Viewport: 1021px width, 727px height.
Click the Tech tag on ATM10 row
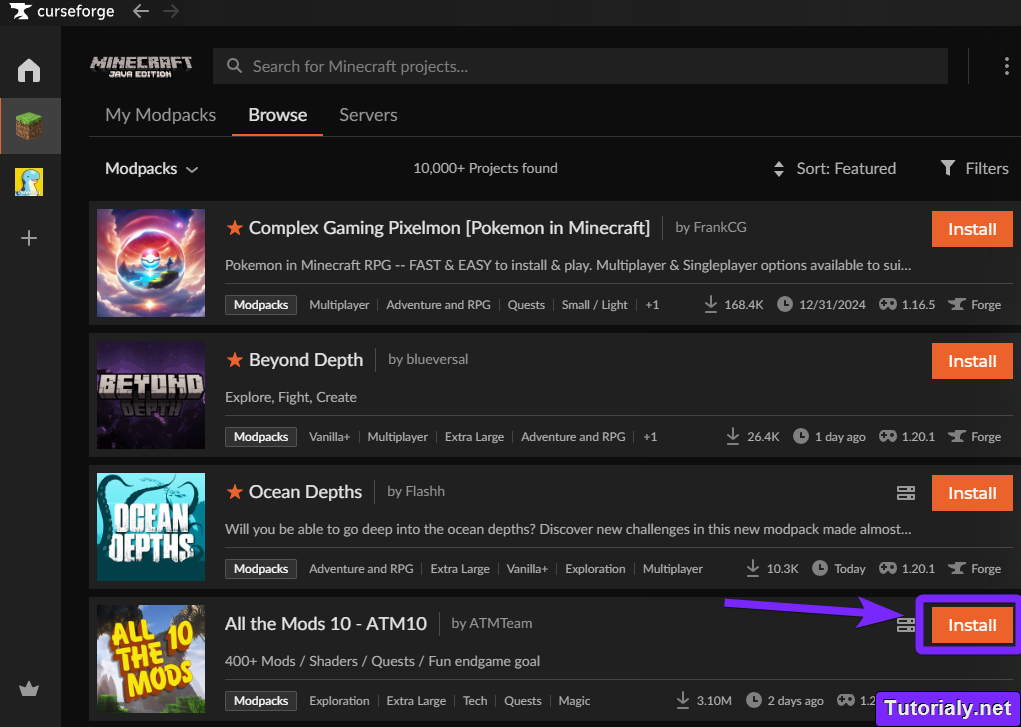click(475, 701)
